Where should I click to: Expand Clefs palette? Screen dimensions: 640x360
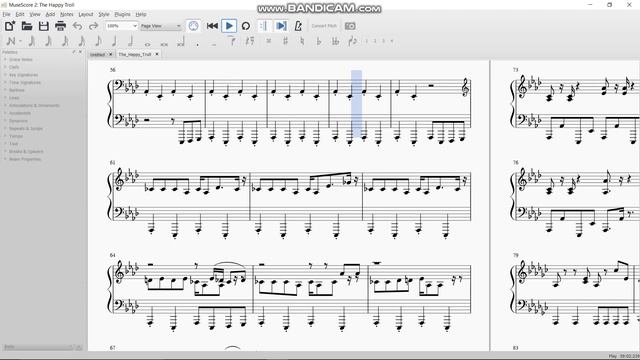click(14, 67)
